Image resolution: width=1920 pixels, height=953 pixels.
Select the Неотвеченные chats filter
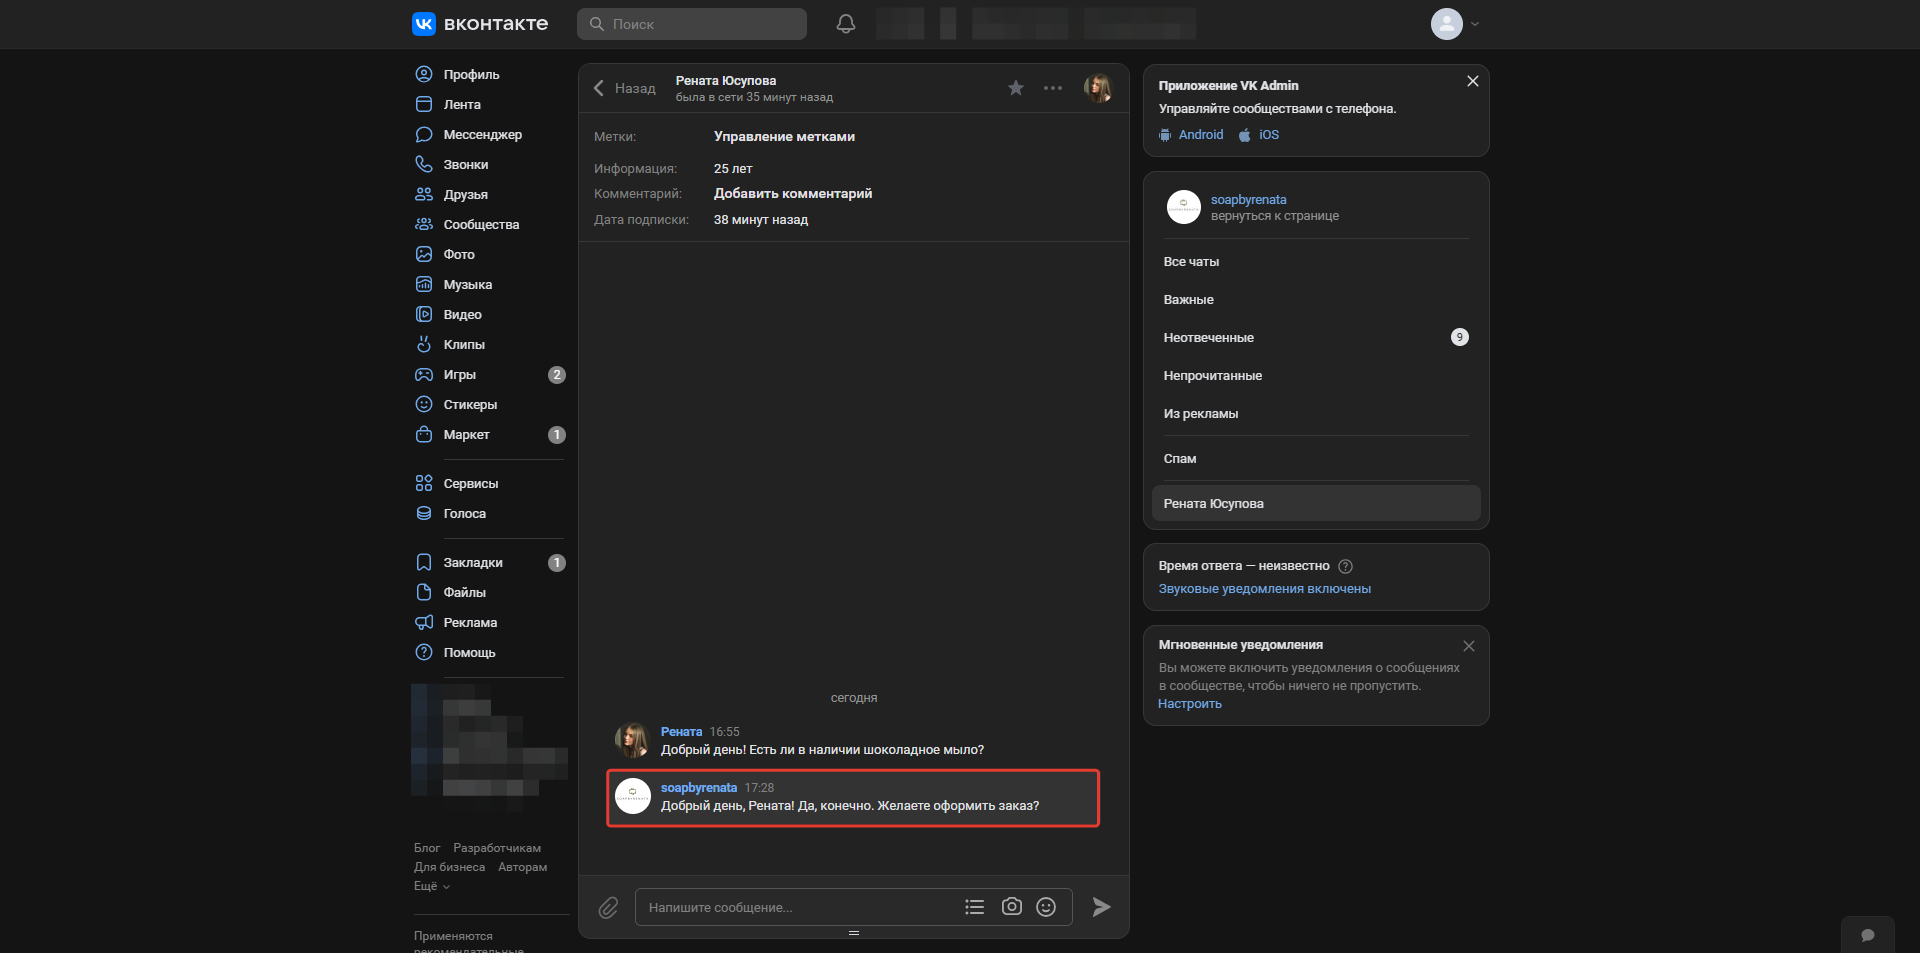click(1208, 338)
